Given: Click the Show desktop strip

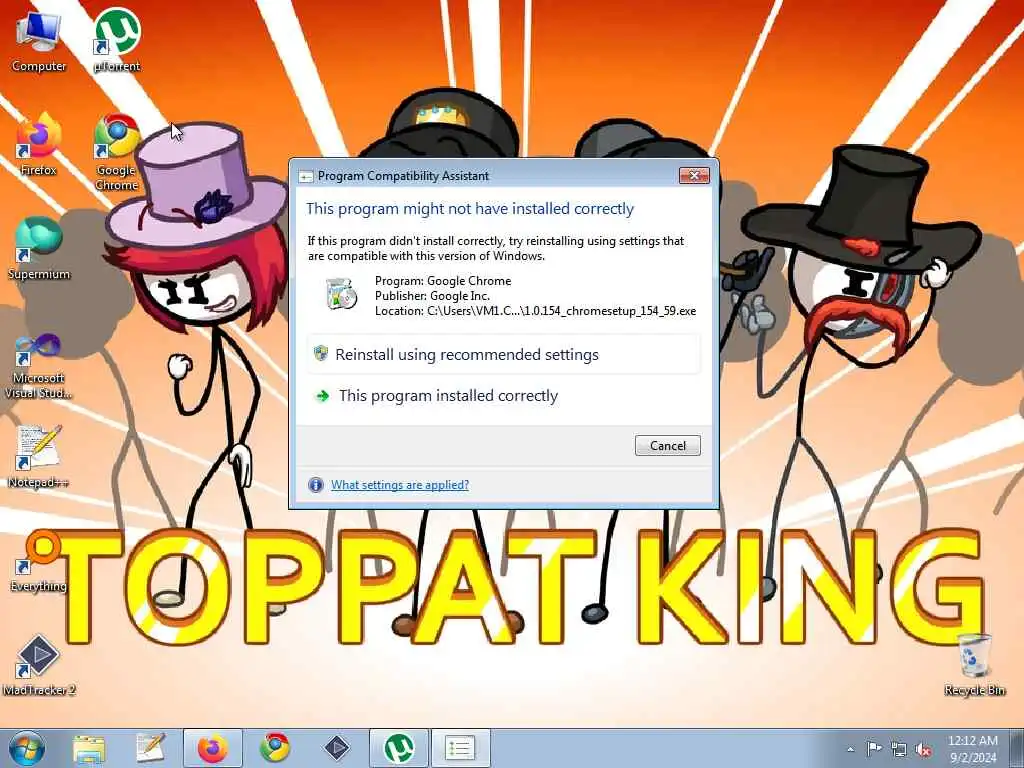Looking at the screenshot, I should point(1017,748).
